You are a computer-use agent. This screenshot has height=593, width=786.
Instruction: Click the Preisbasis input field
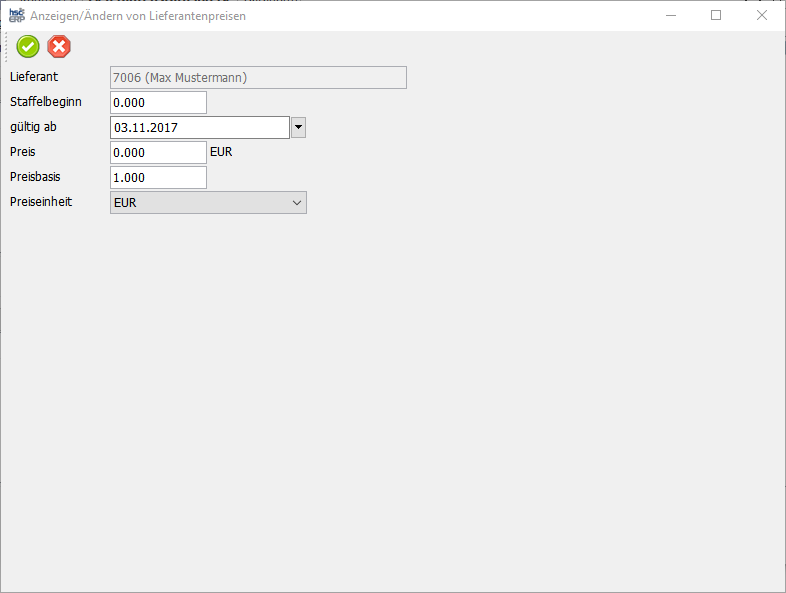[158, 178]
